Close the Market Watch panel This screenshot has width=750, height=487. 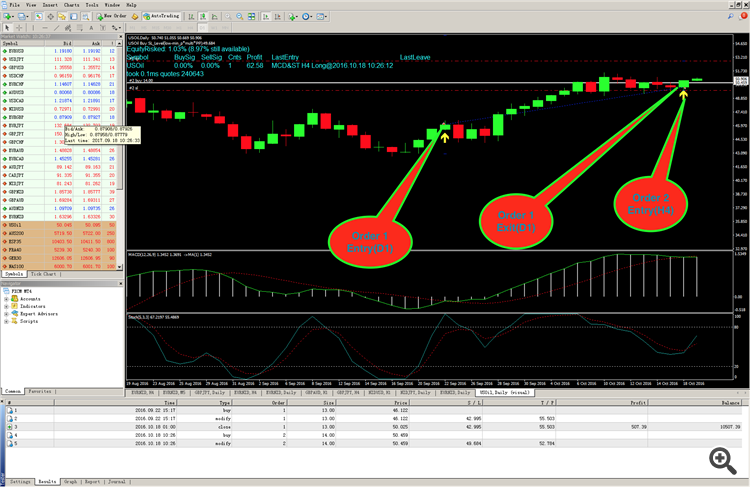tap(121, 36)
